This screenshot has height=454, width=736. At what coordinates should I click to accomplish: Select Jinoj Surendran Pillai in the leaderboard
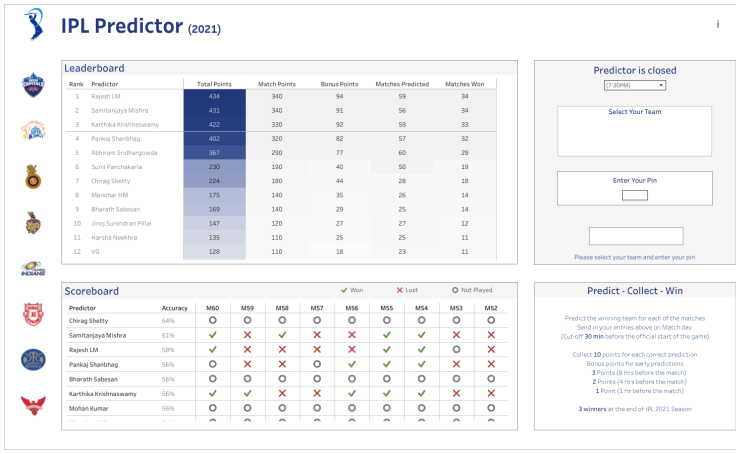pos(121,223)
